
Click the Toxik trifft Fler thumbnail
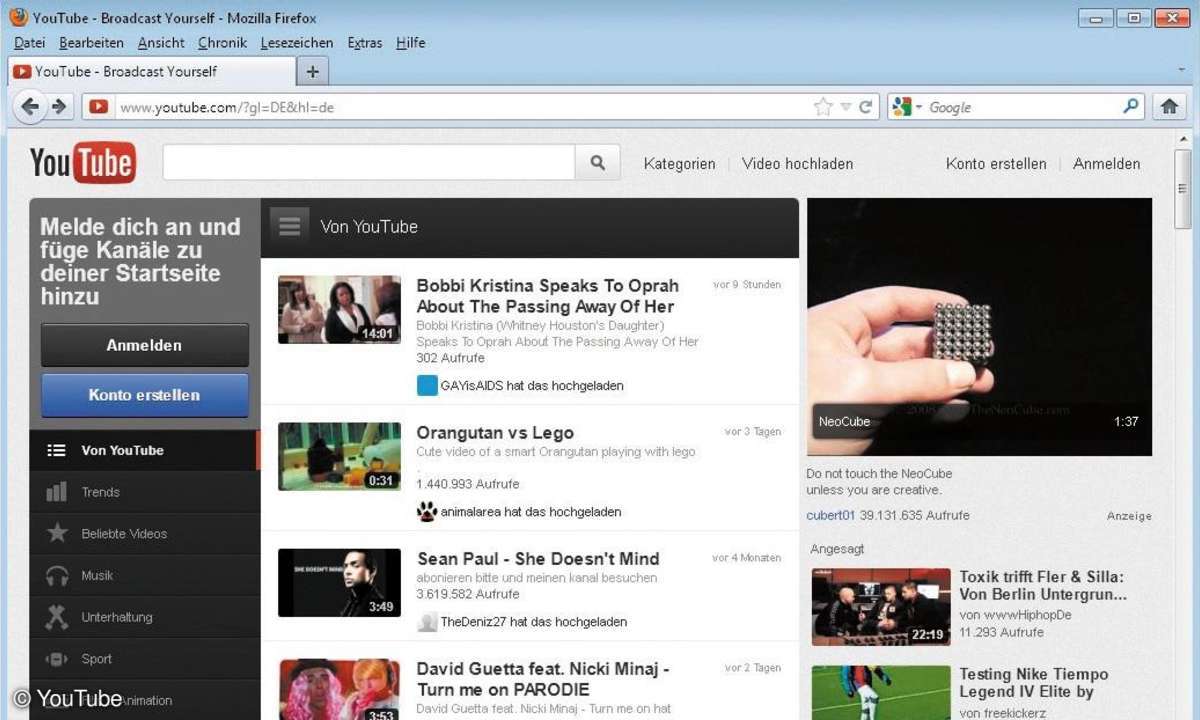[881, 607]
